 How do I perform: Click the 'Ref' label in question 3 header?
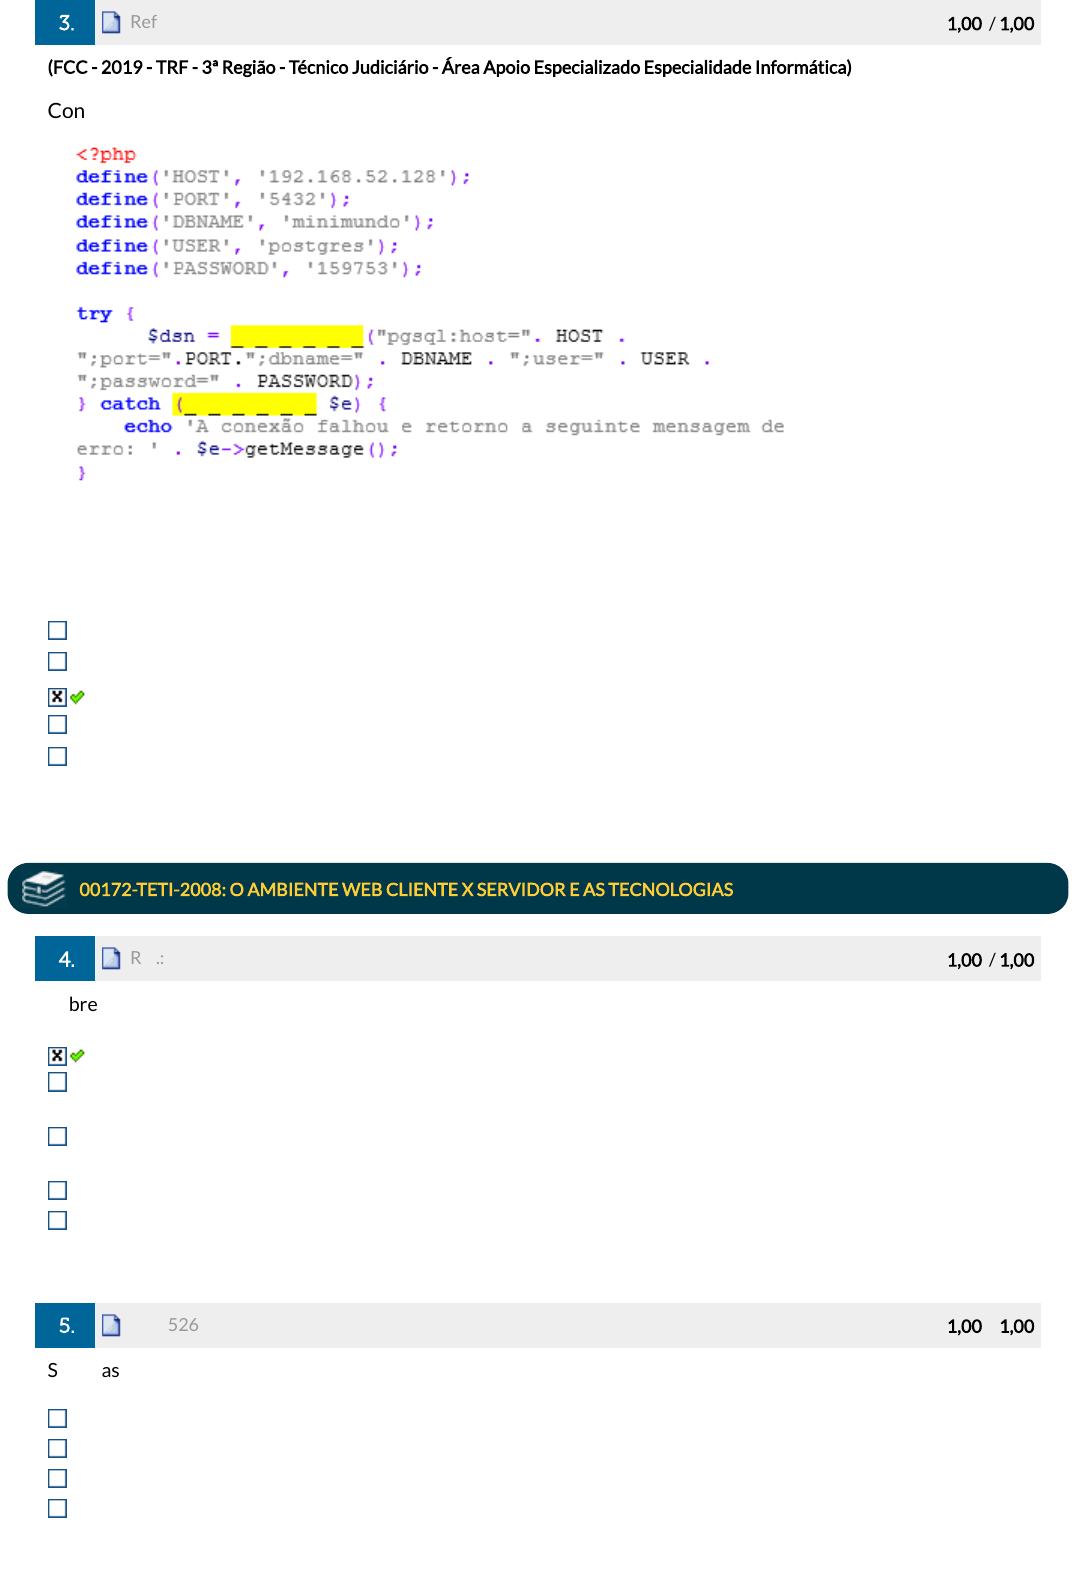coord(143,22)
